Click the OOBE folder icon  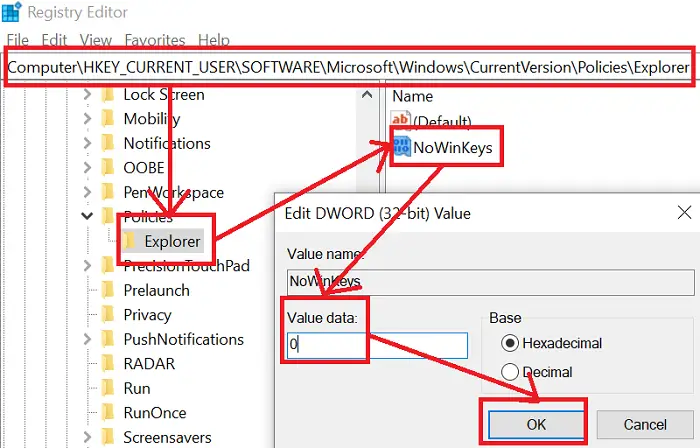pyautogui.click(x=108, y=168)
